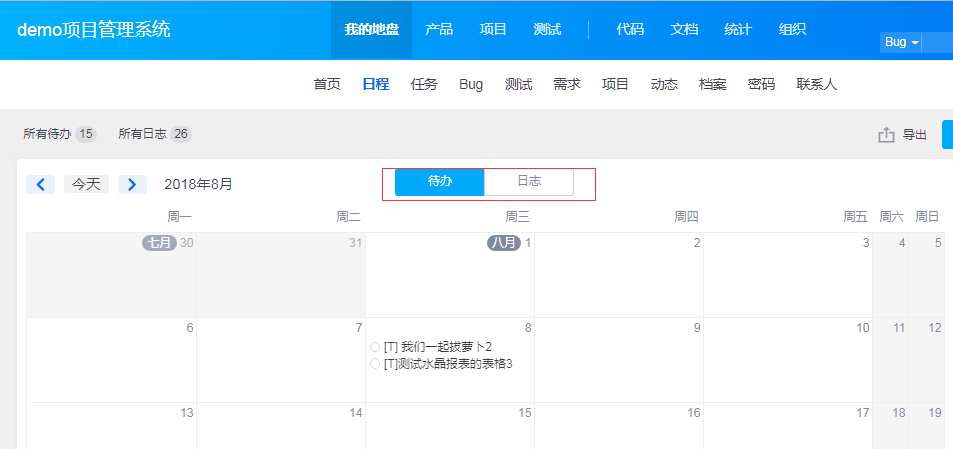Open todo [T] 我们一起拔萝卜2
This screenshot has width=953, height=449.
[x=438, y=347]
